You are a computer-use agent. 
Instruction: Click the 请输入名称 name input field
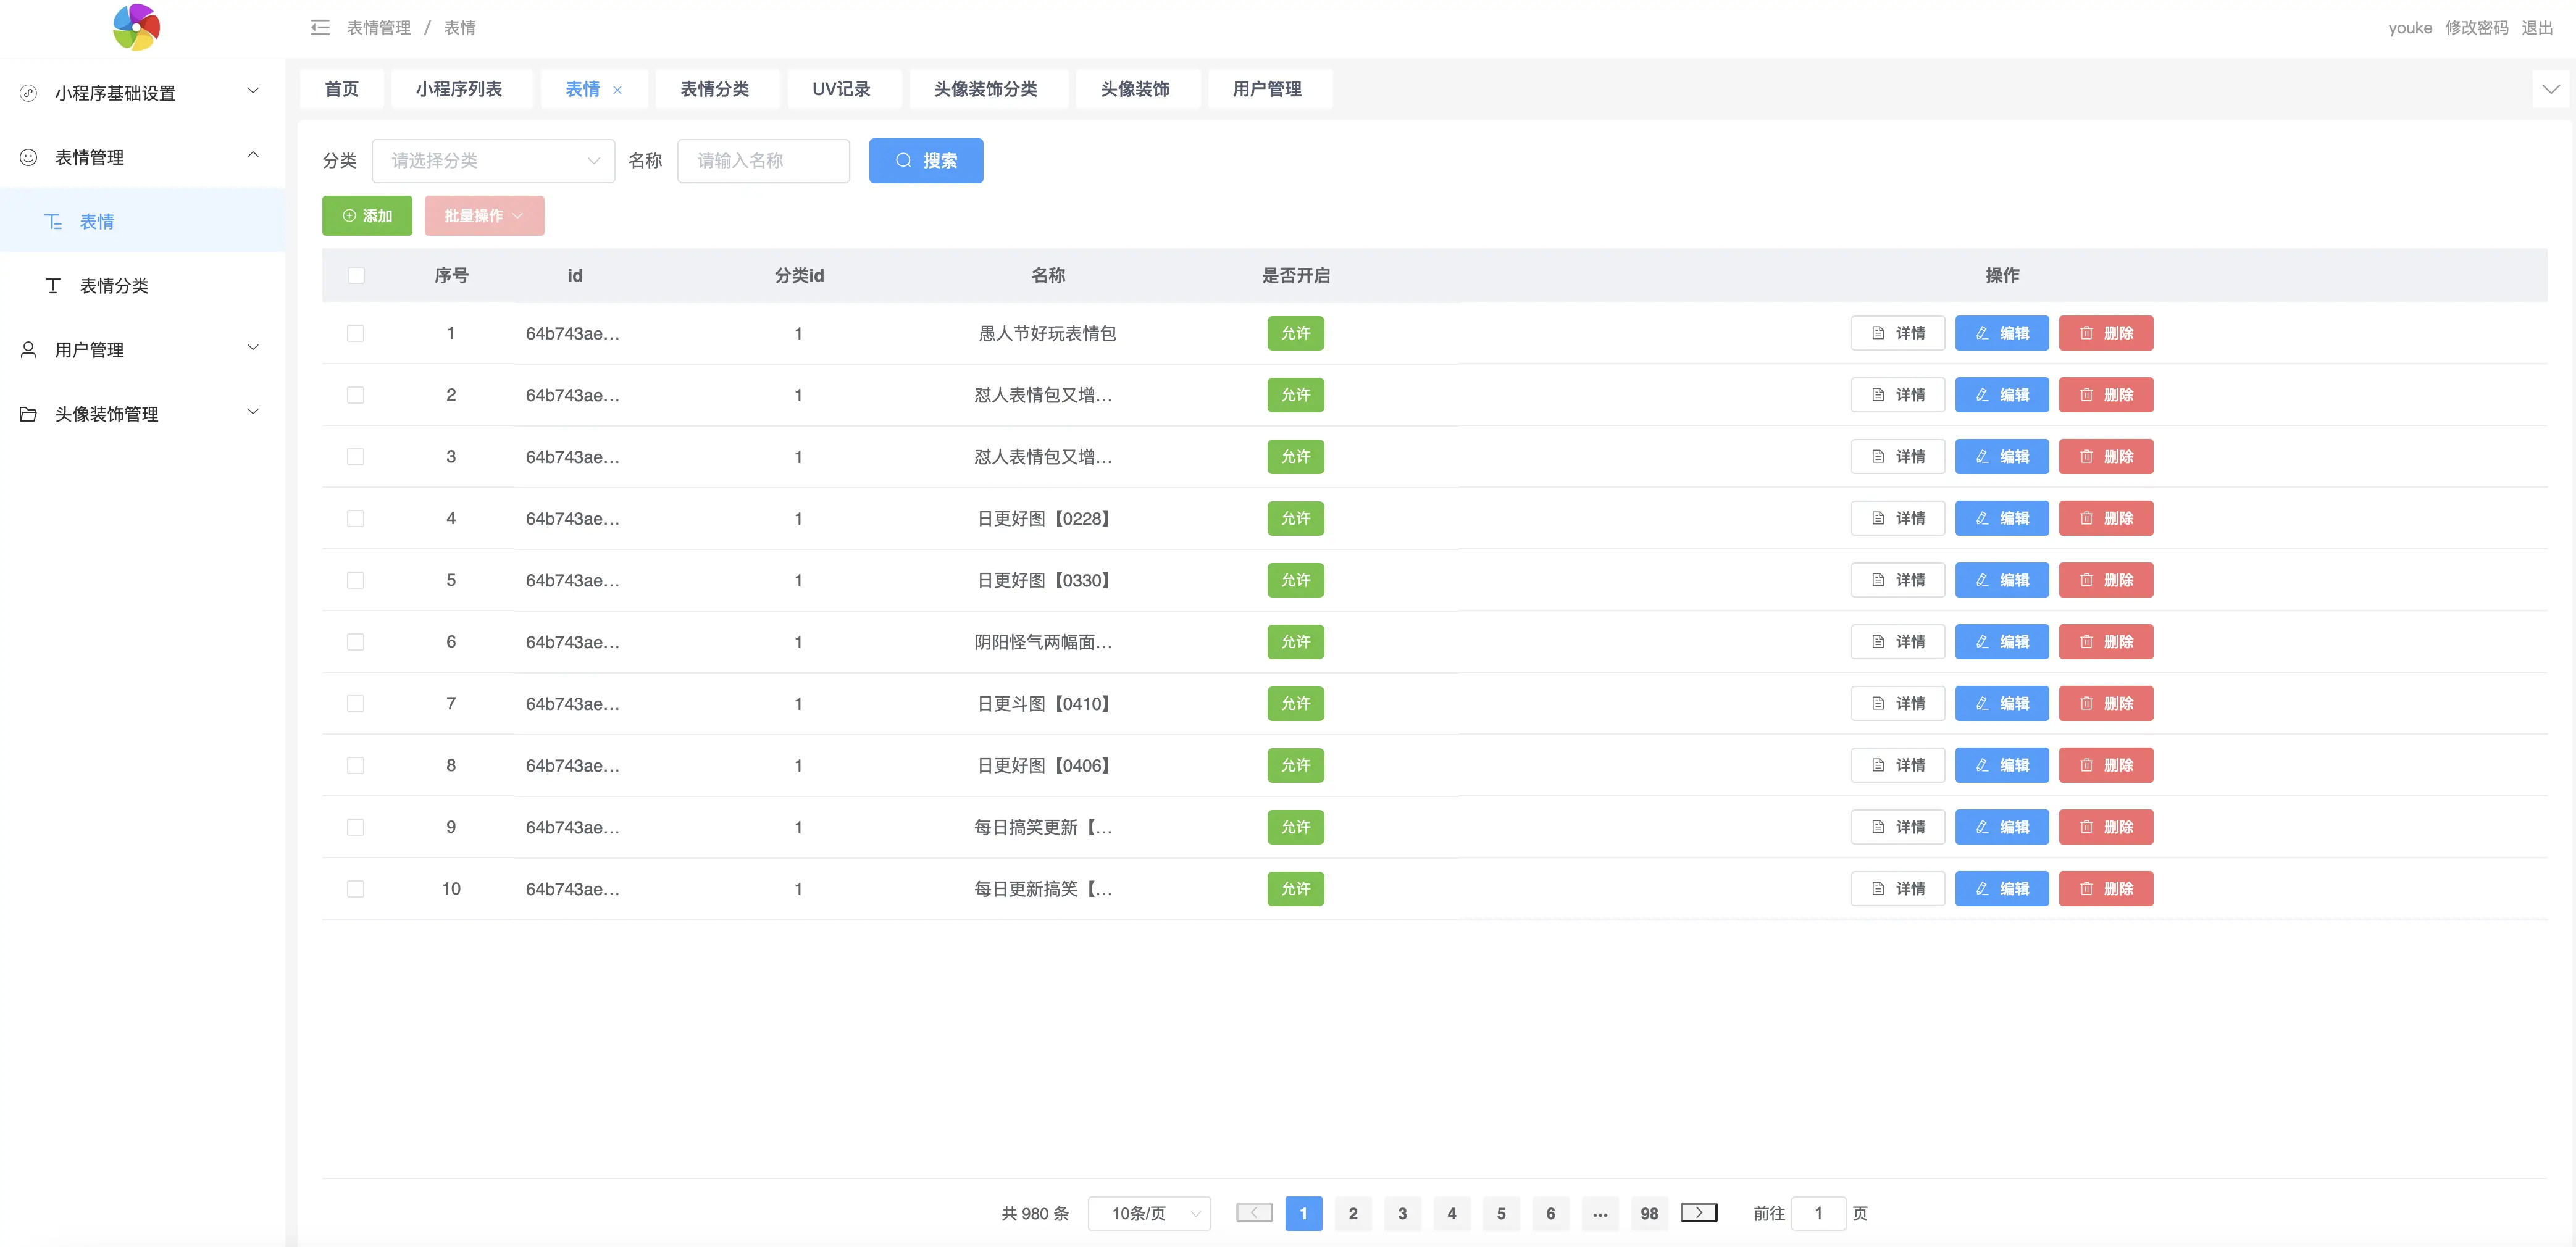tap(763, 160)
